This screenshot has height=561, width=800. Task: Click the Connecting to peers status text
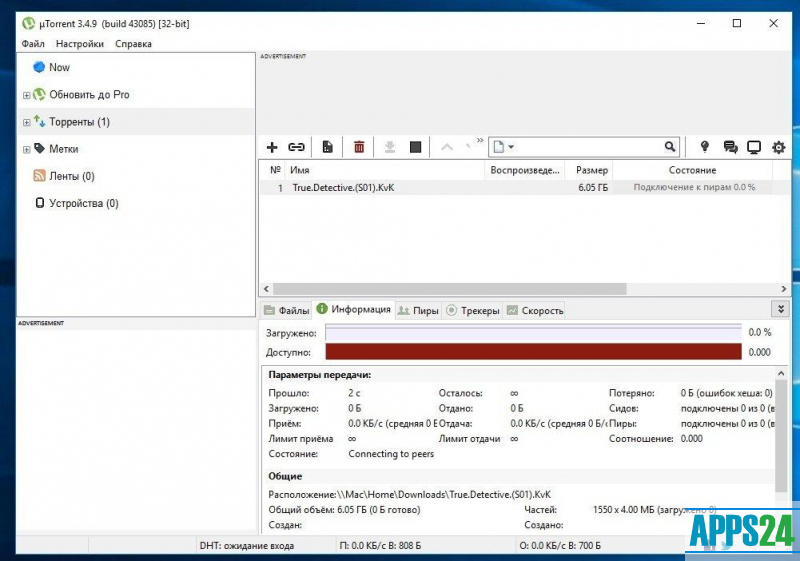point(391,454)
